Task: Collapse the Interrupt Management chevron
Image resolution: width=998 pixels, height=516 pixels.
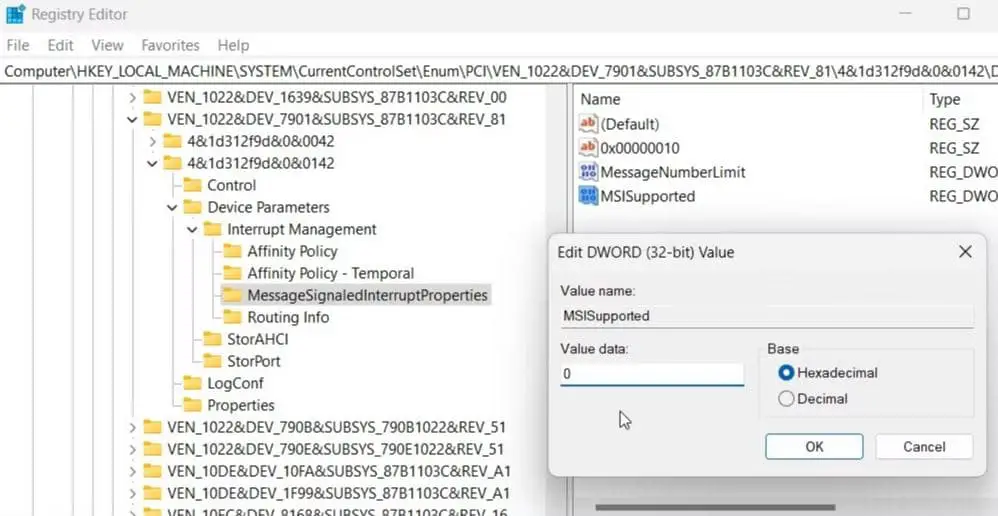Action: pos(192,229)
